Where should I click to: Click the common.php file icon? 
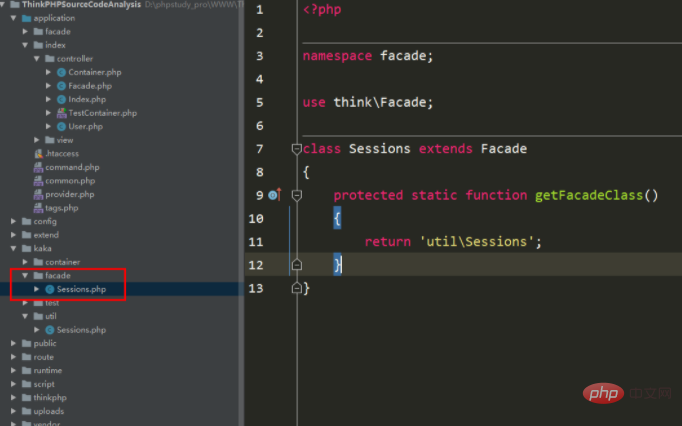click(38, 181)
